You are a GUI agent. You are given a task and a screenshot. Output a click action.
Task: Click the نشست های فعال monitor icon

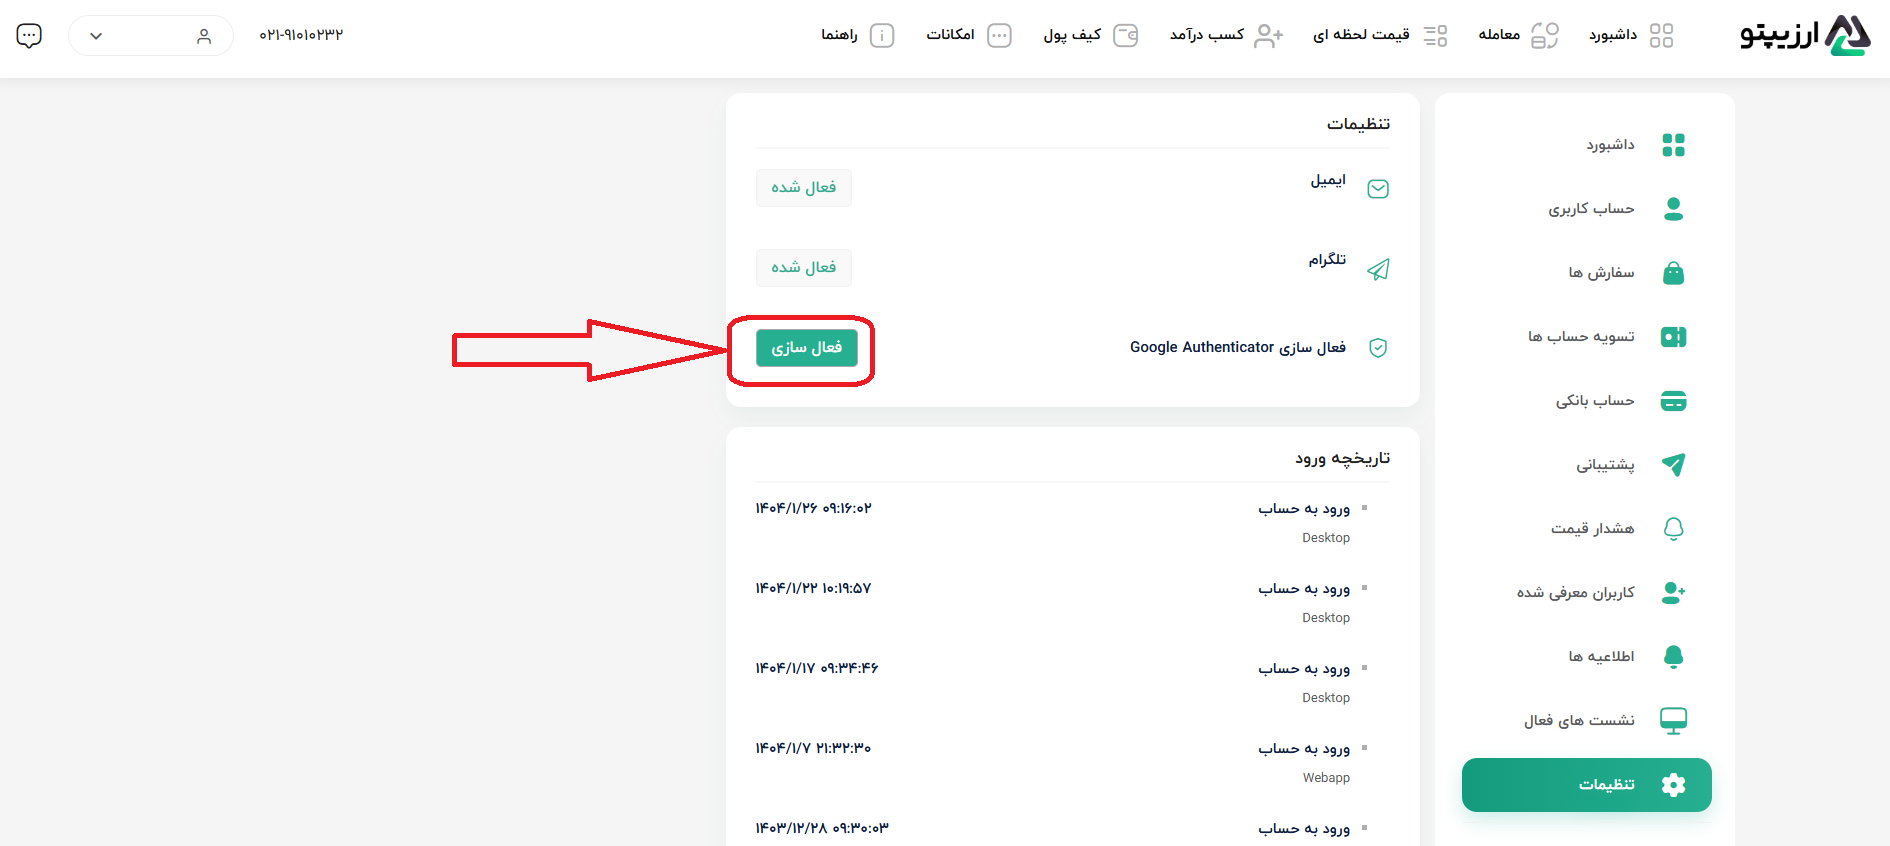pos(1673,720)
